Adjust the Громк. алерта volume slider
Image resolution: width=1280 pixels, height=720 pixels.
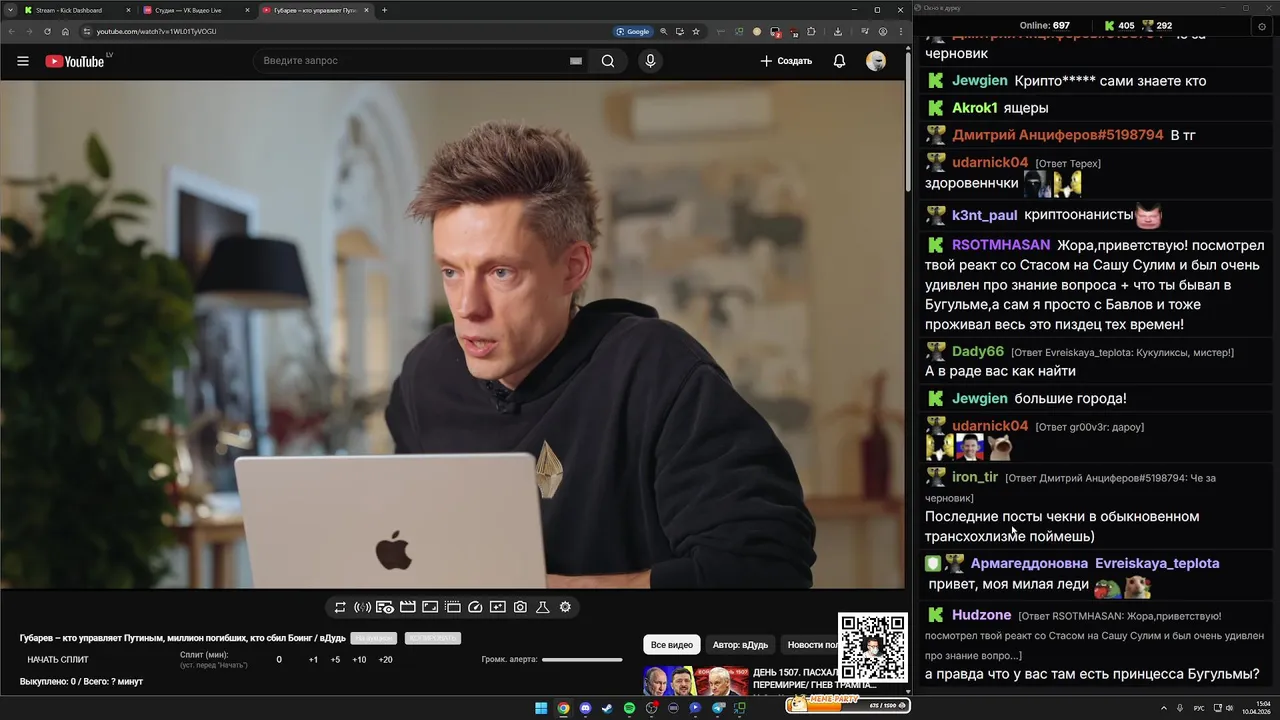pyautogui.click(x=582, y=660)
